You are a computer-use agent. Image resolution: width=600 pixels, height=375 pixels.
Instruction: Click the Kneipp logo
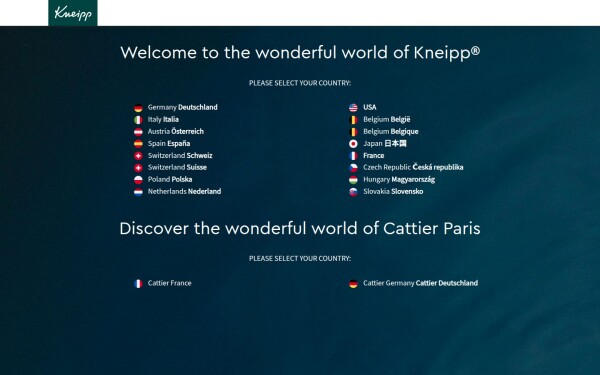click(x=73, y=13)
